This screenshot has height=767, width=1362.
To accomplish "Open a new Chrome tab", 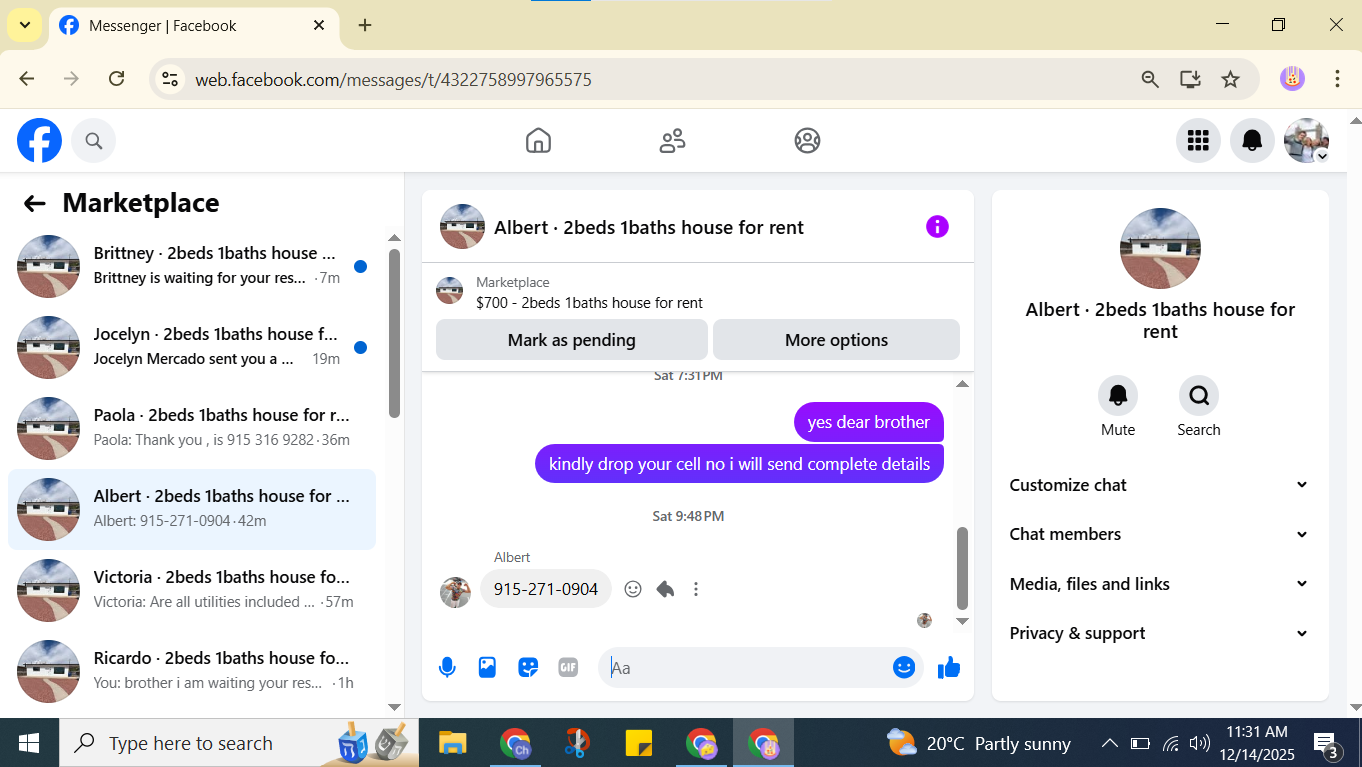I will (x=365, y=26).
